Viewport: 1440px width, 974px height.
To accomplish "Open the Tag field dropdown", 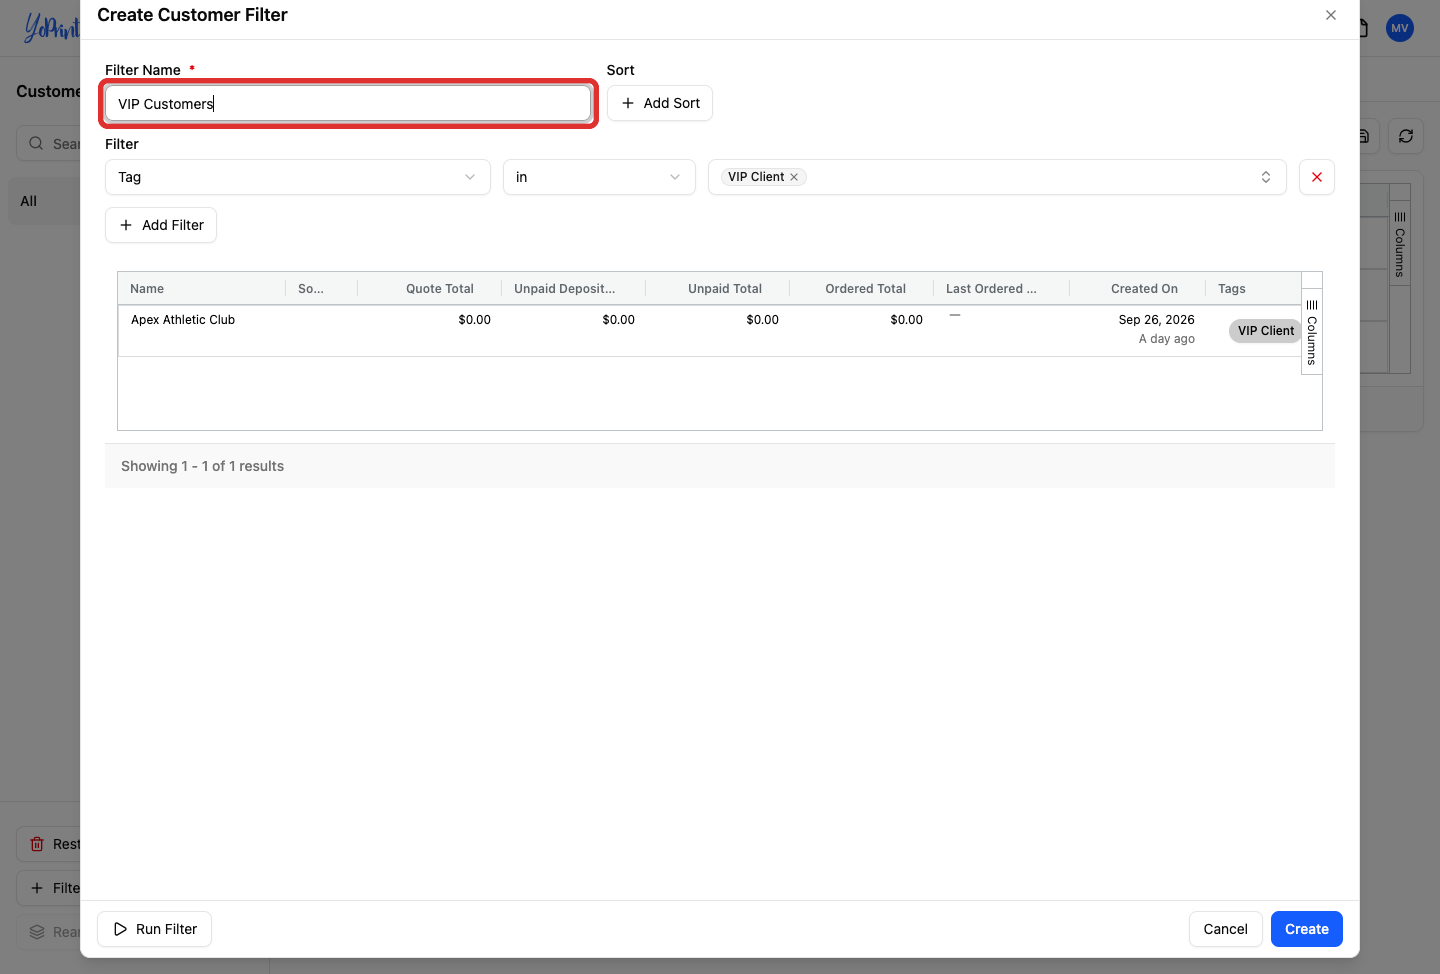I will [x=298, y=177].
